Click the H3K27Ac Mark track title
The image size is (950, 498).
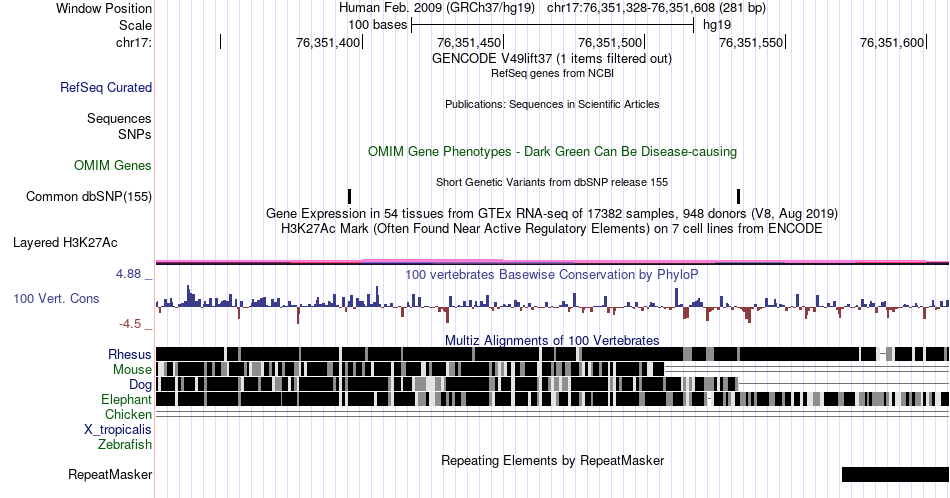(552, 228)
